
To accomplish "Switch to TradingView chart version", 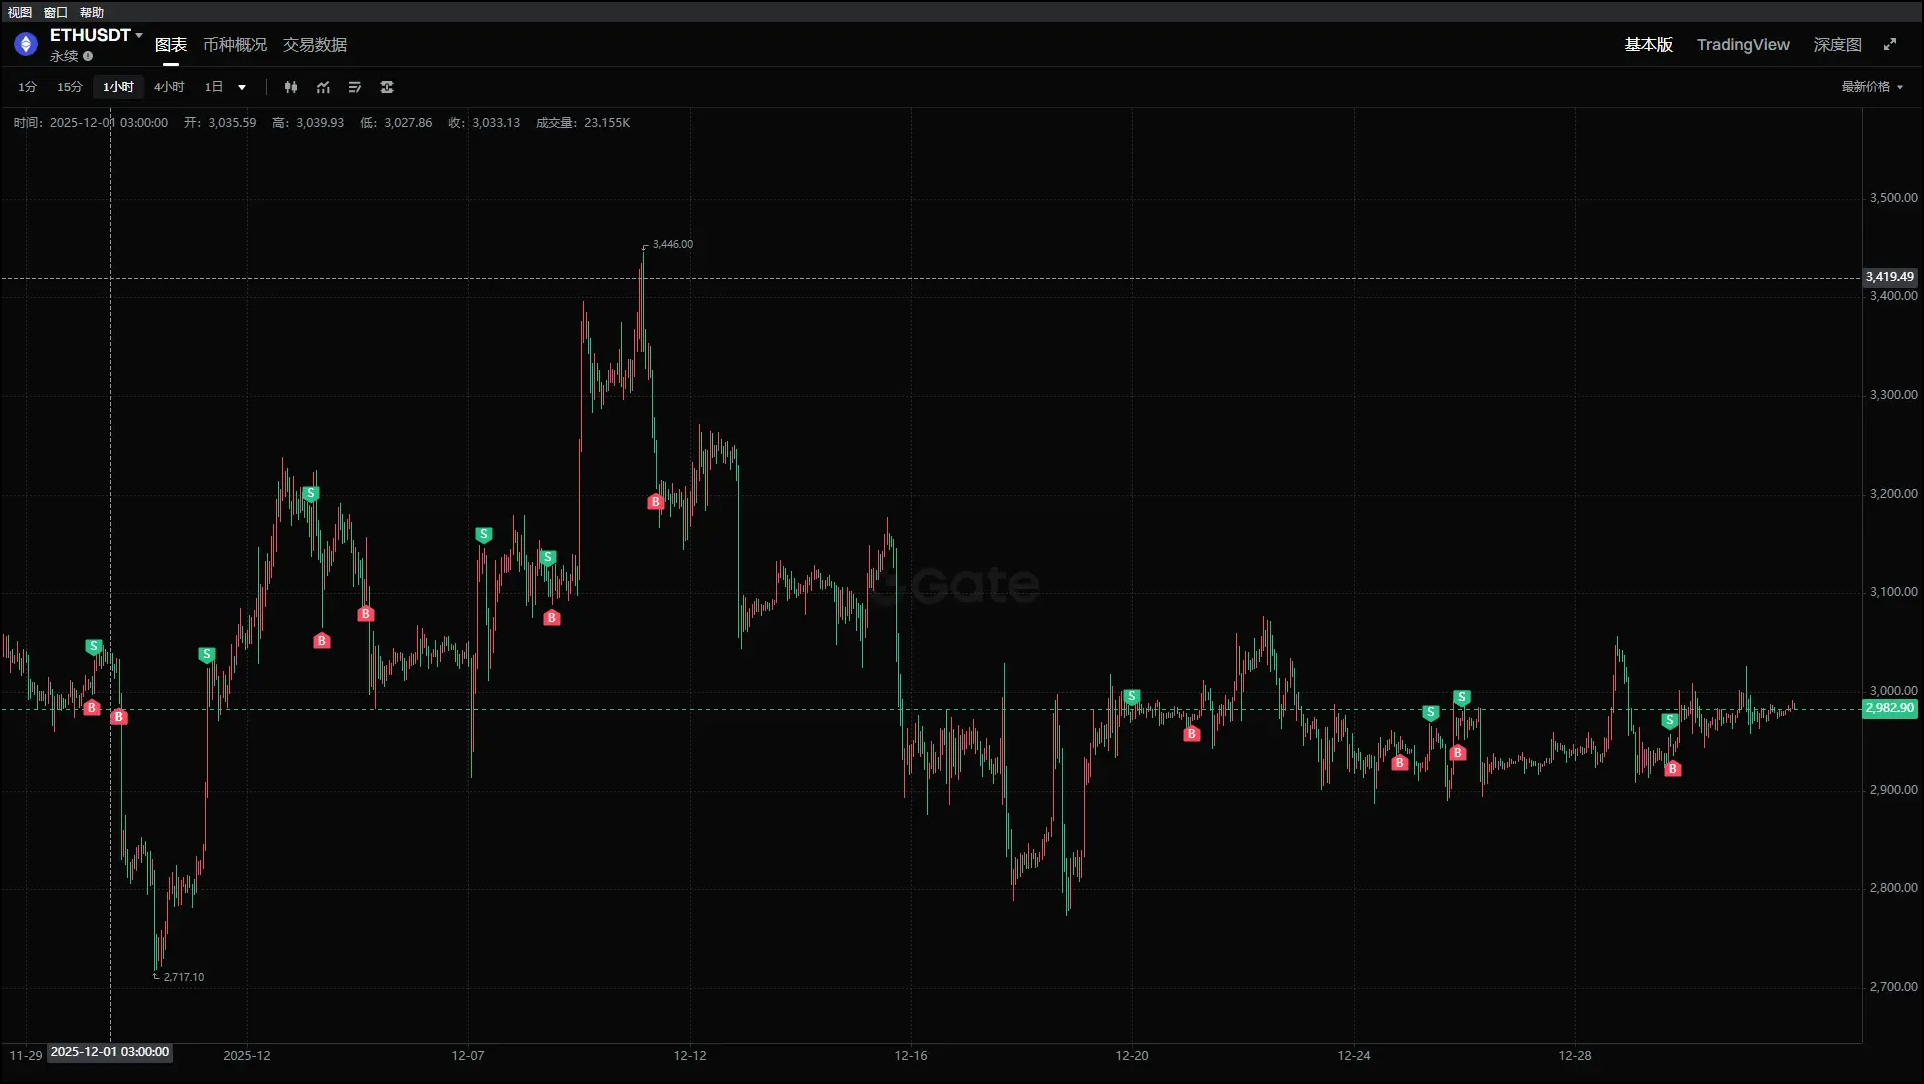I will (x=1742, y=45).
